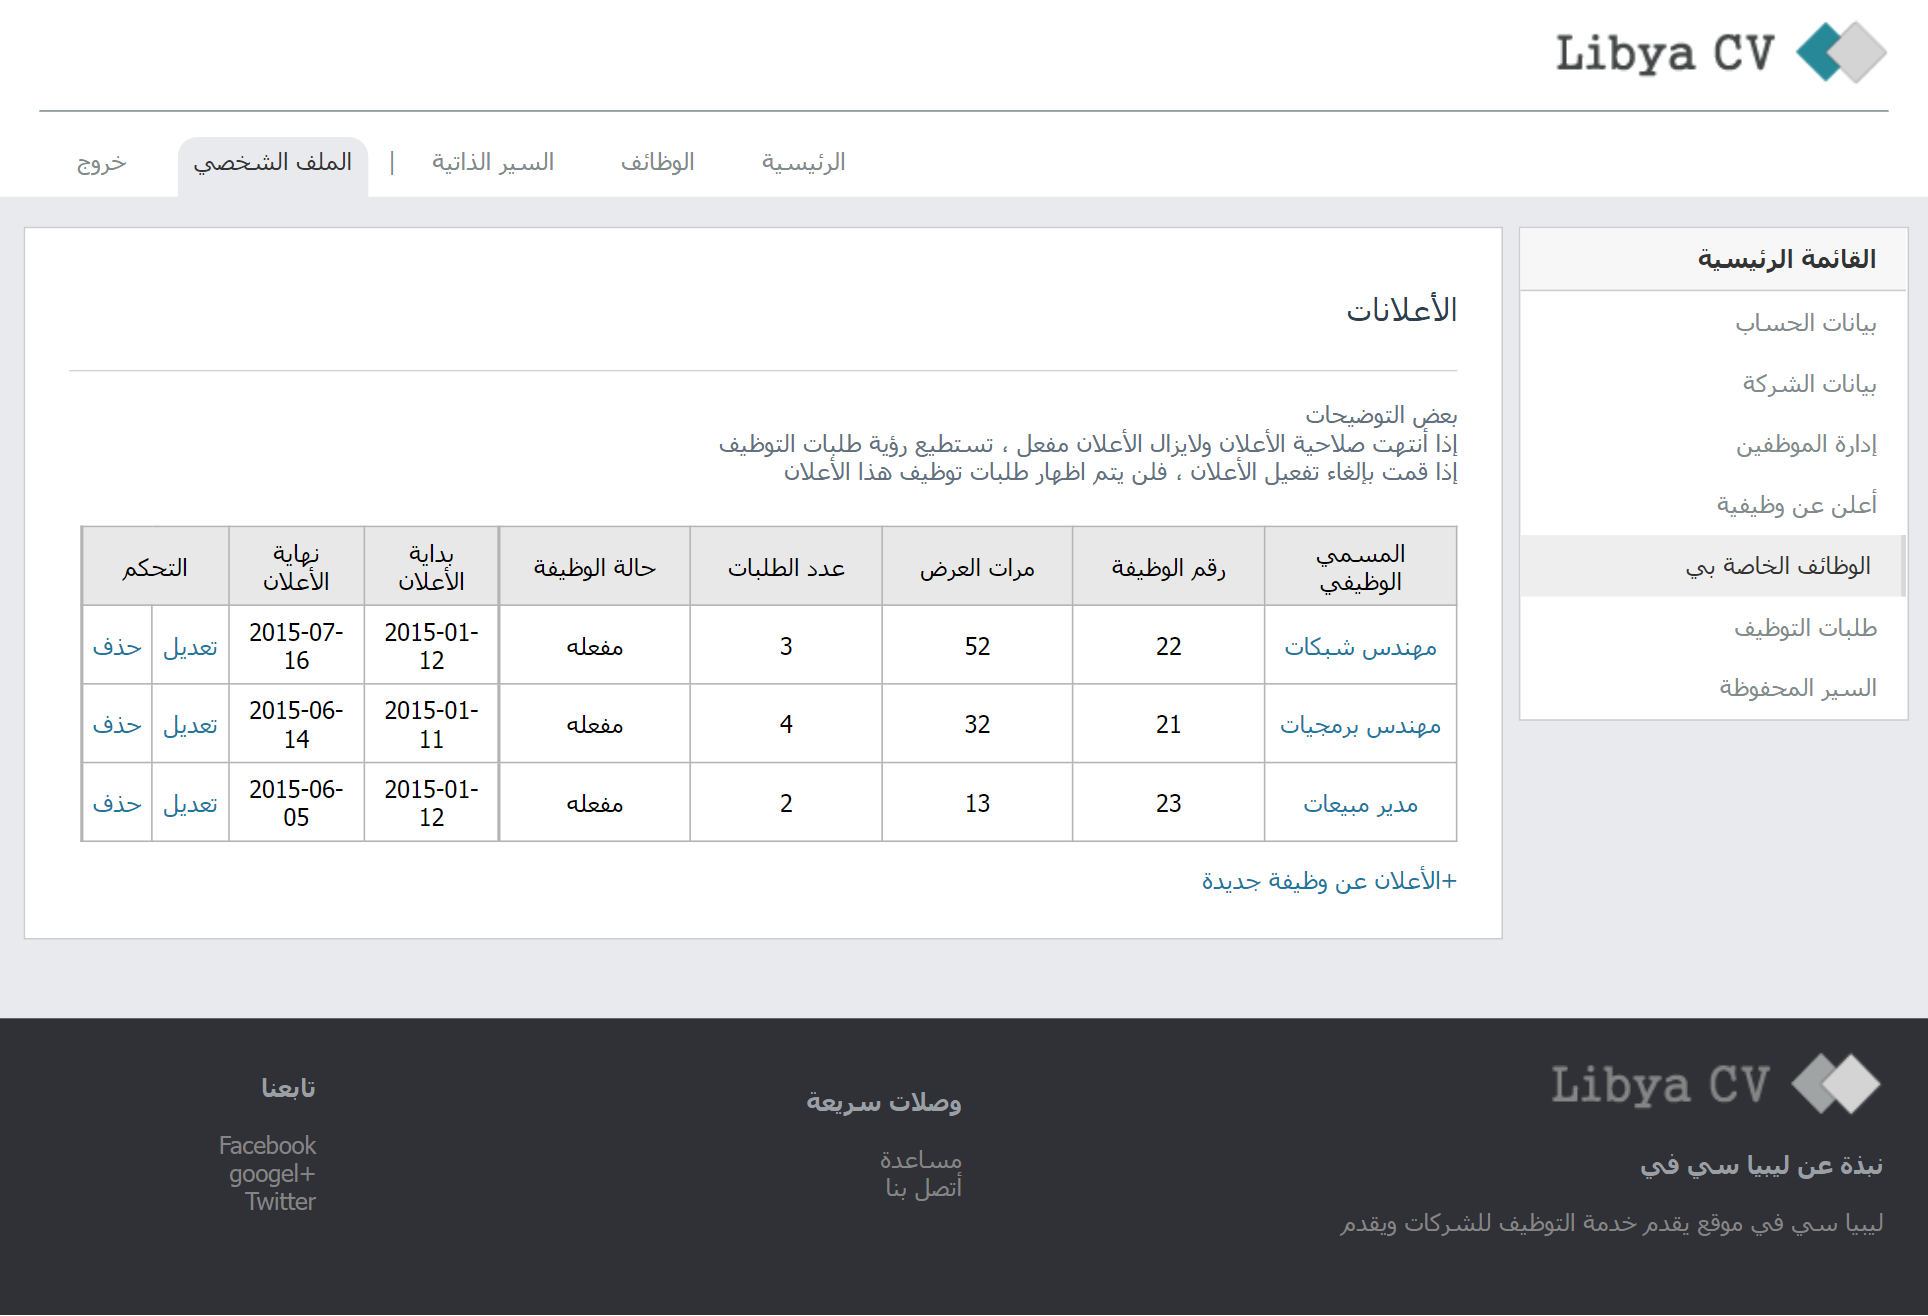Go to إدارة الموظفين sidebar item
Image resolution: width=1928 pixels, height=1316 pixels.
[1805, 444]
